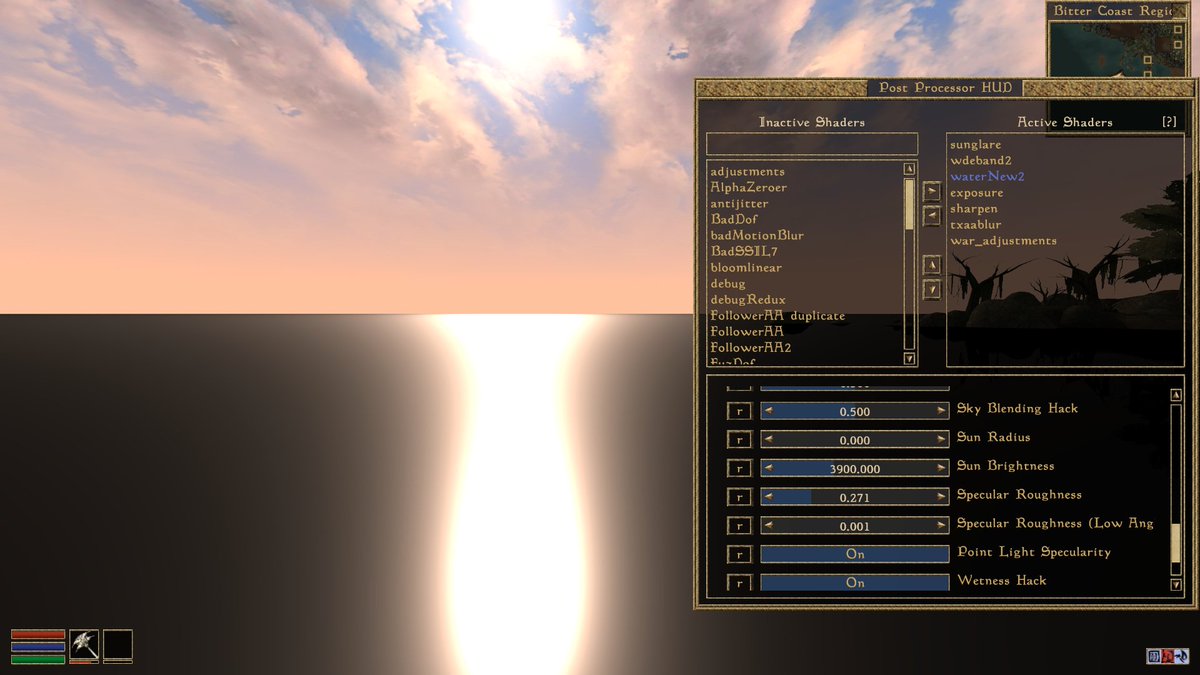Reset Sky Blending Hack with r button

pyautogui.click(x=738, y=411)
